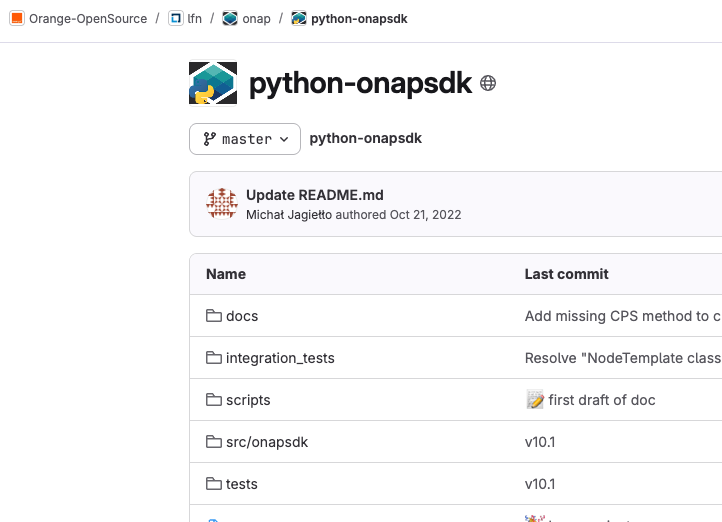Image resolution: width=722 pixels, height=522 pixels.
Task: Click the Last commit column header
Action: (566, 274)
